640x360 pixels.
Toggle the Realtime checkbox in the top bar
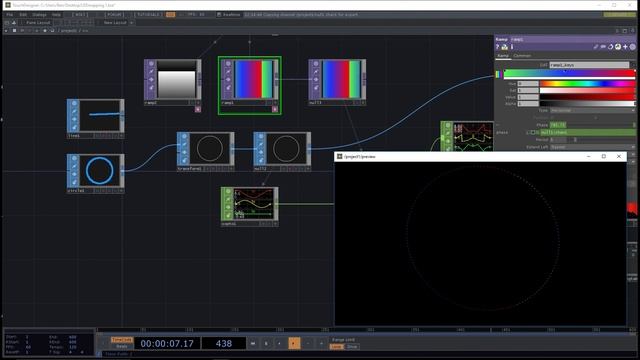click(219, 15)
